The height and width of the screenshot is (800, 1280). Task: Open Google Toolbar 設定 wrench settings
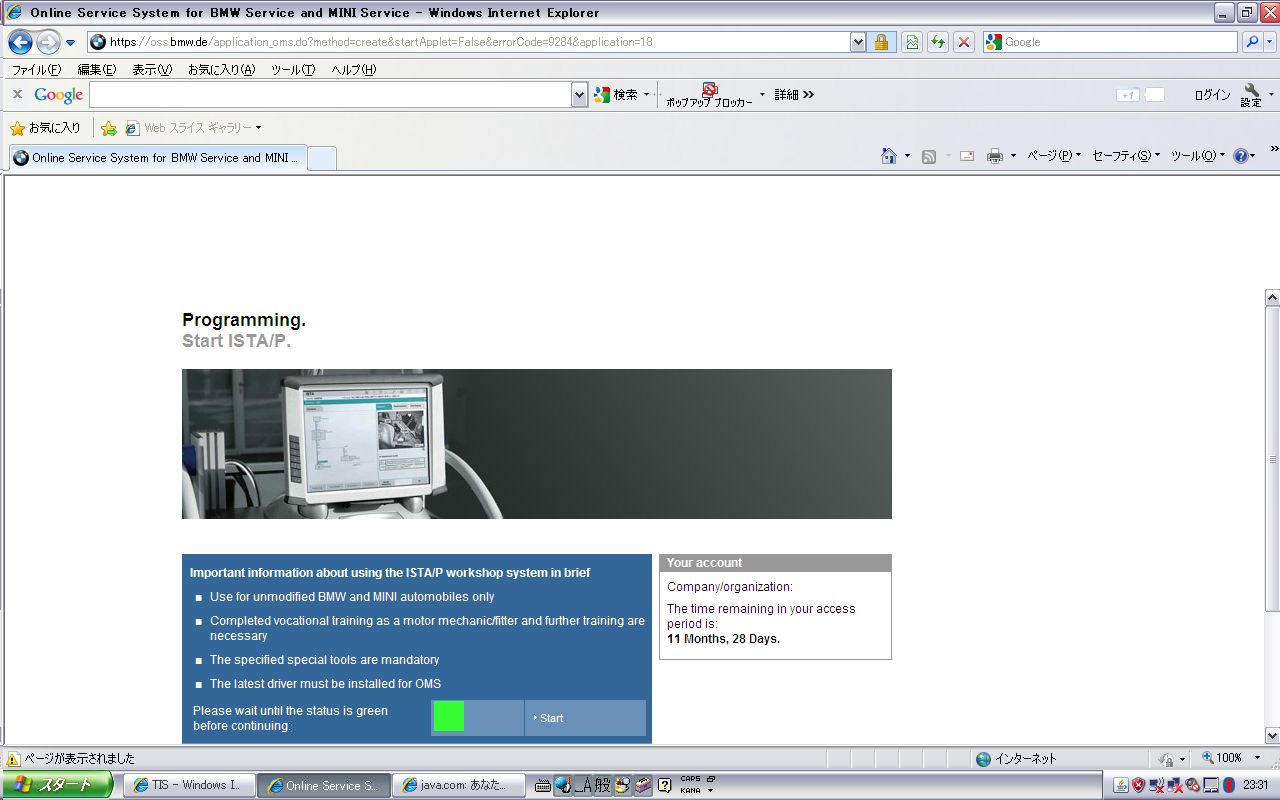[1252, 95]
